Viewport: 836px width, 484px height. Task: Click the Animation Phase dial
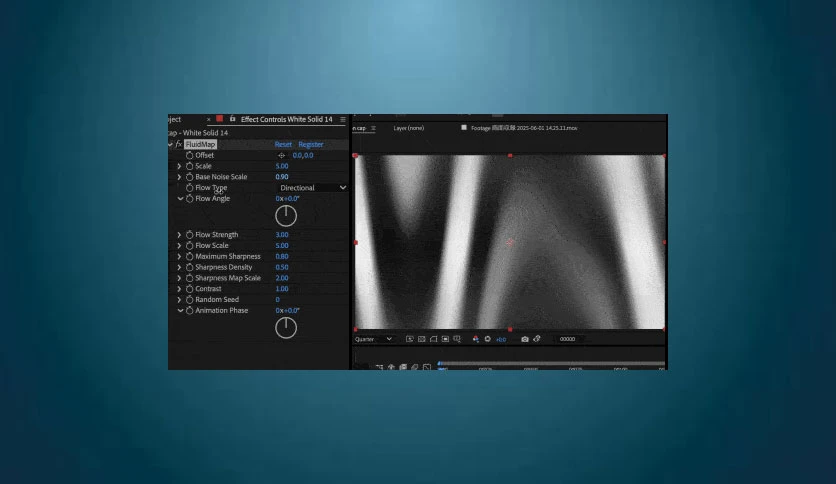[x=286, y=328]
